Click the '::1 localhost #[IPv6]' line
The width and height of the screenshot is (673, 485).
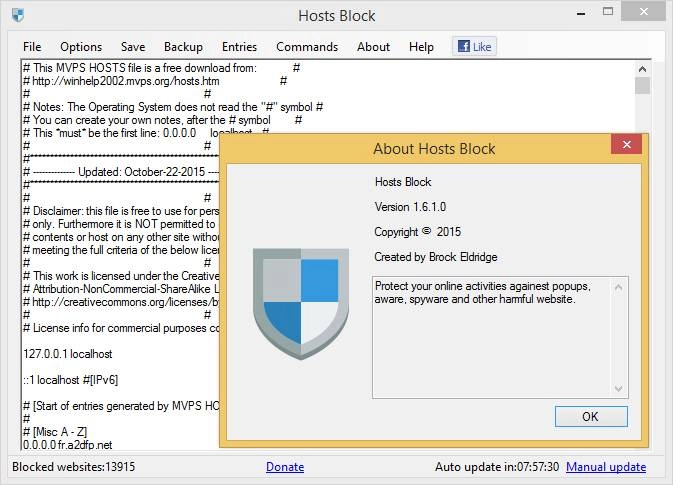click(x=70, y=380)
